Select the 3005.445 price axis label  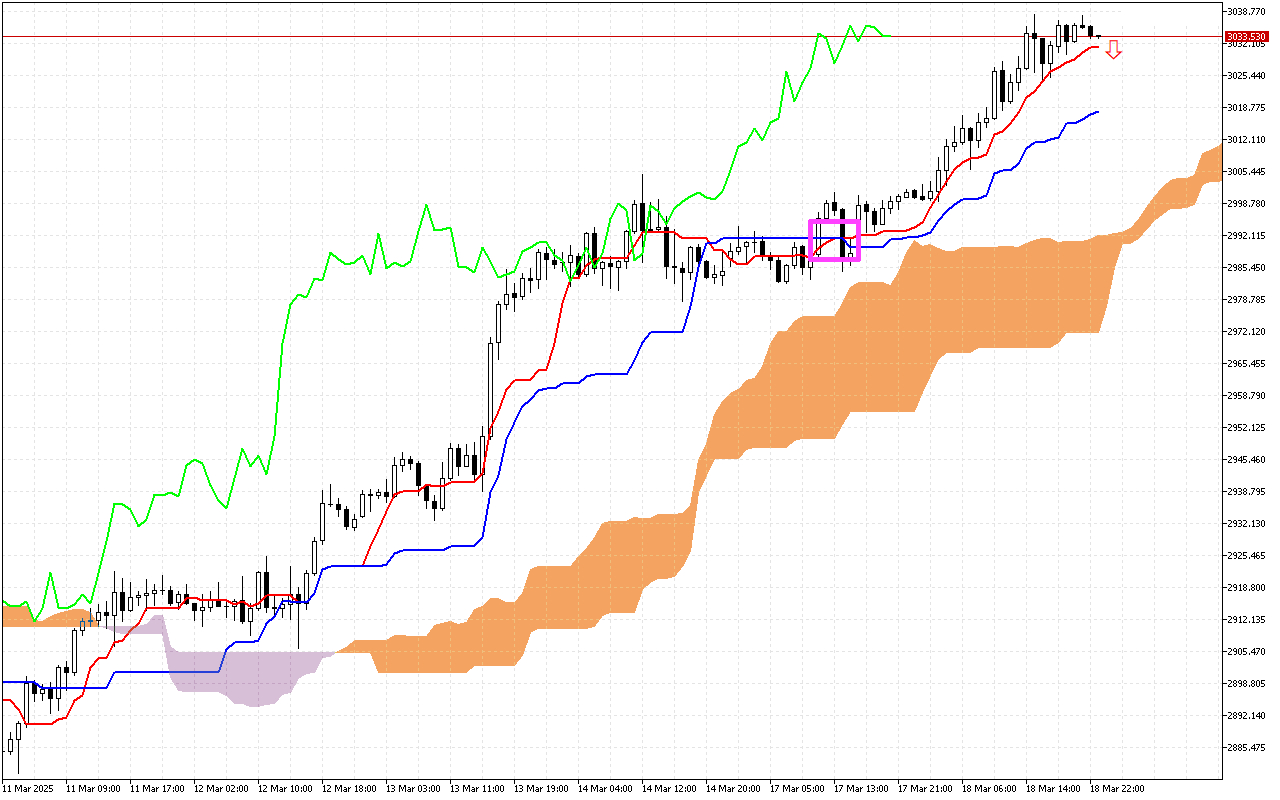[1246, 172]
